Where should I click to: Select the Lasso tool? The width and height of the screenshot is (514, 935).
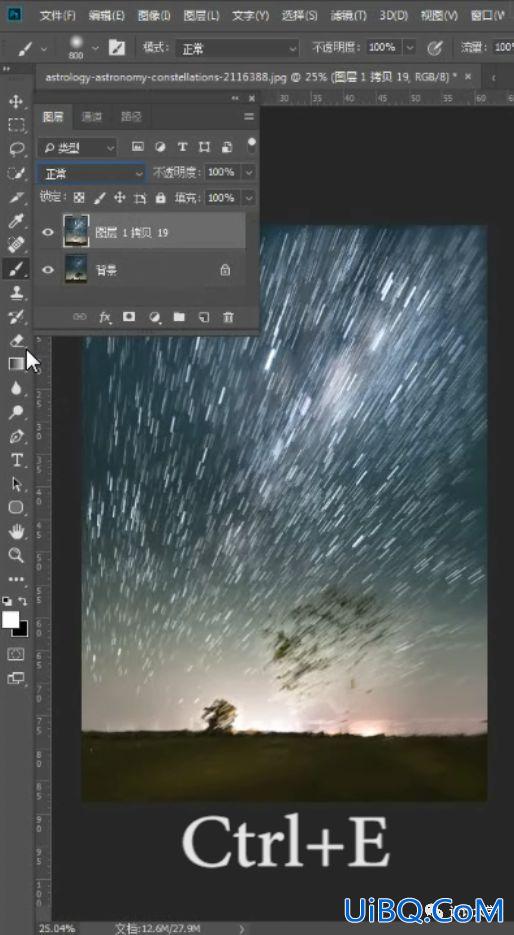point(16,148)
